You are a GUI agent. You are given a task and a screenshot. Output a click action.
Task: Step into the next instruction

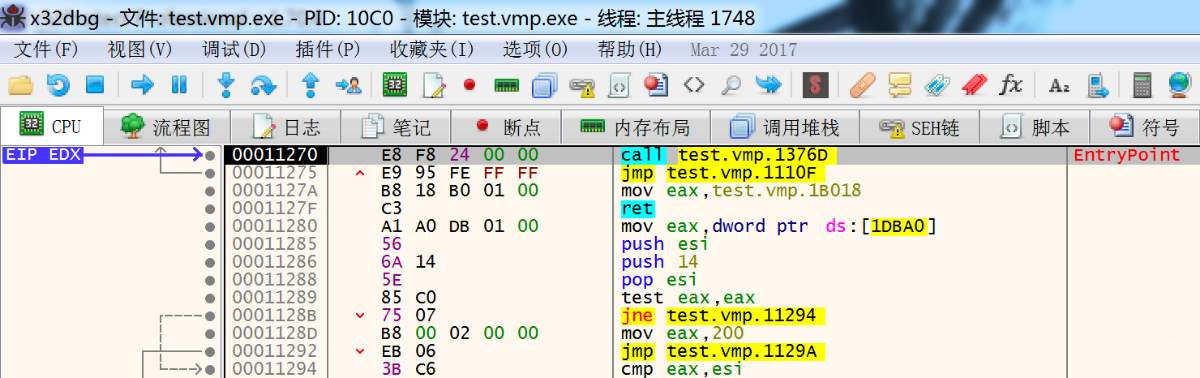click(x=226, y=85)
